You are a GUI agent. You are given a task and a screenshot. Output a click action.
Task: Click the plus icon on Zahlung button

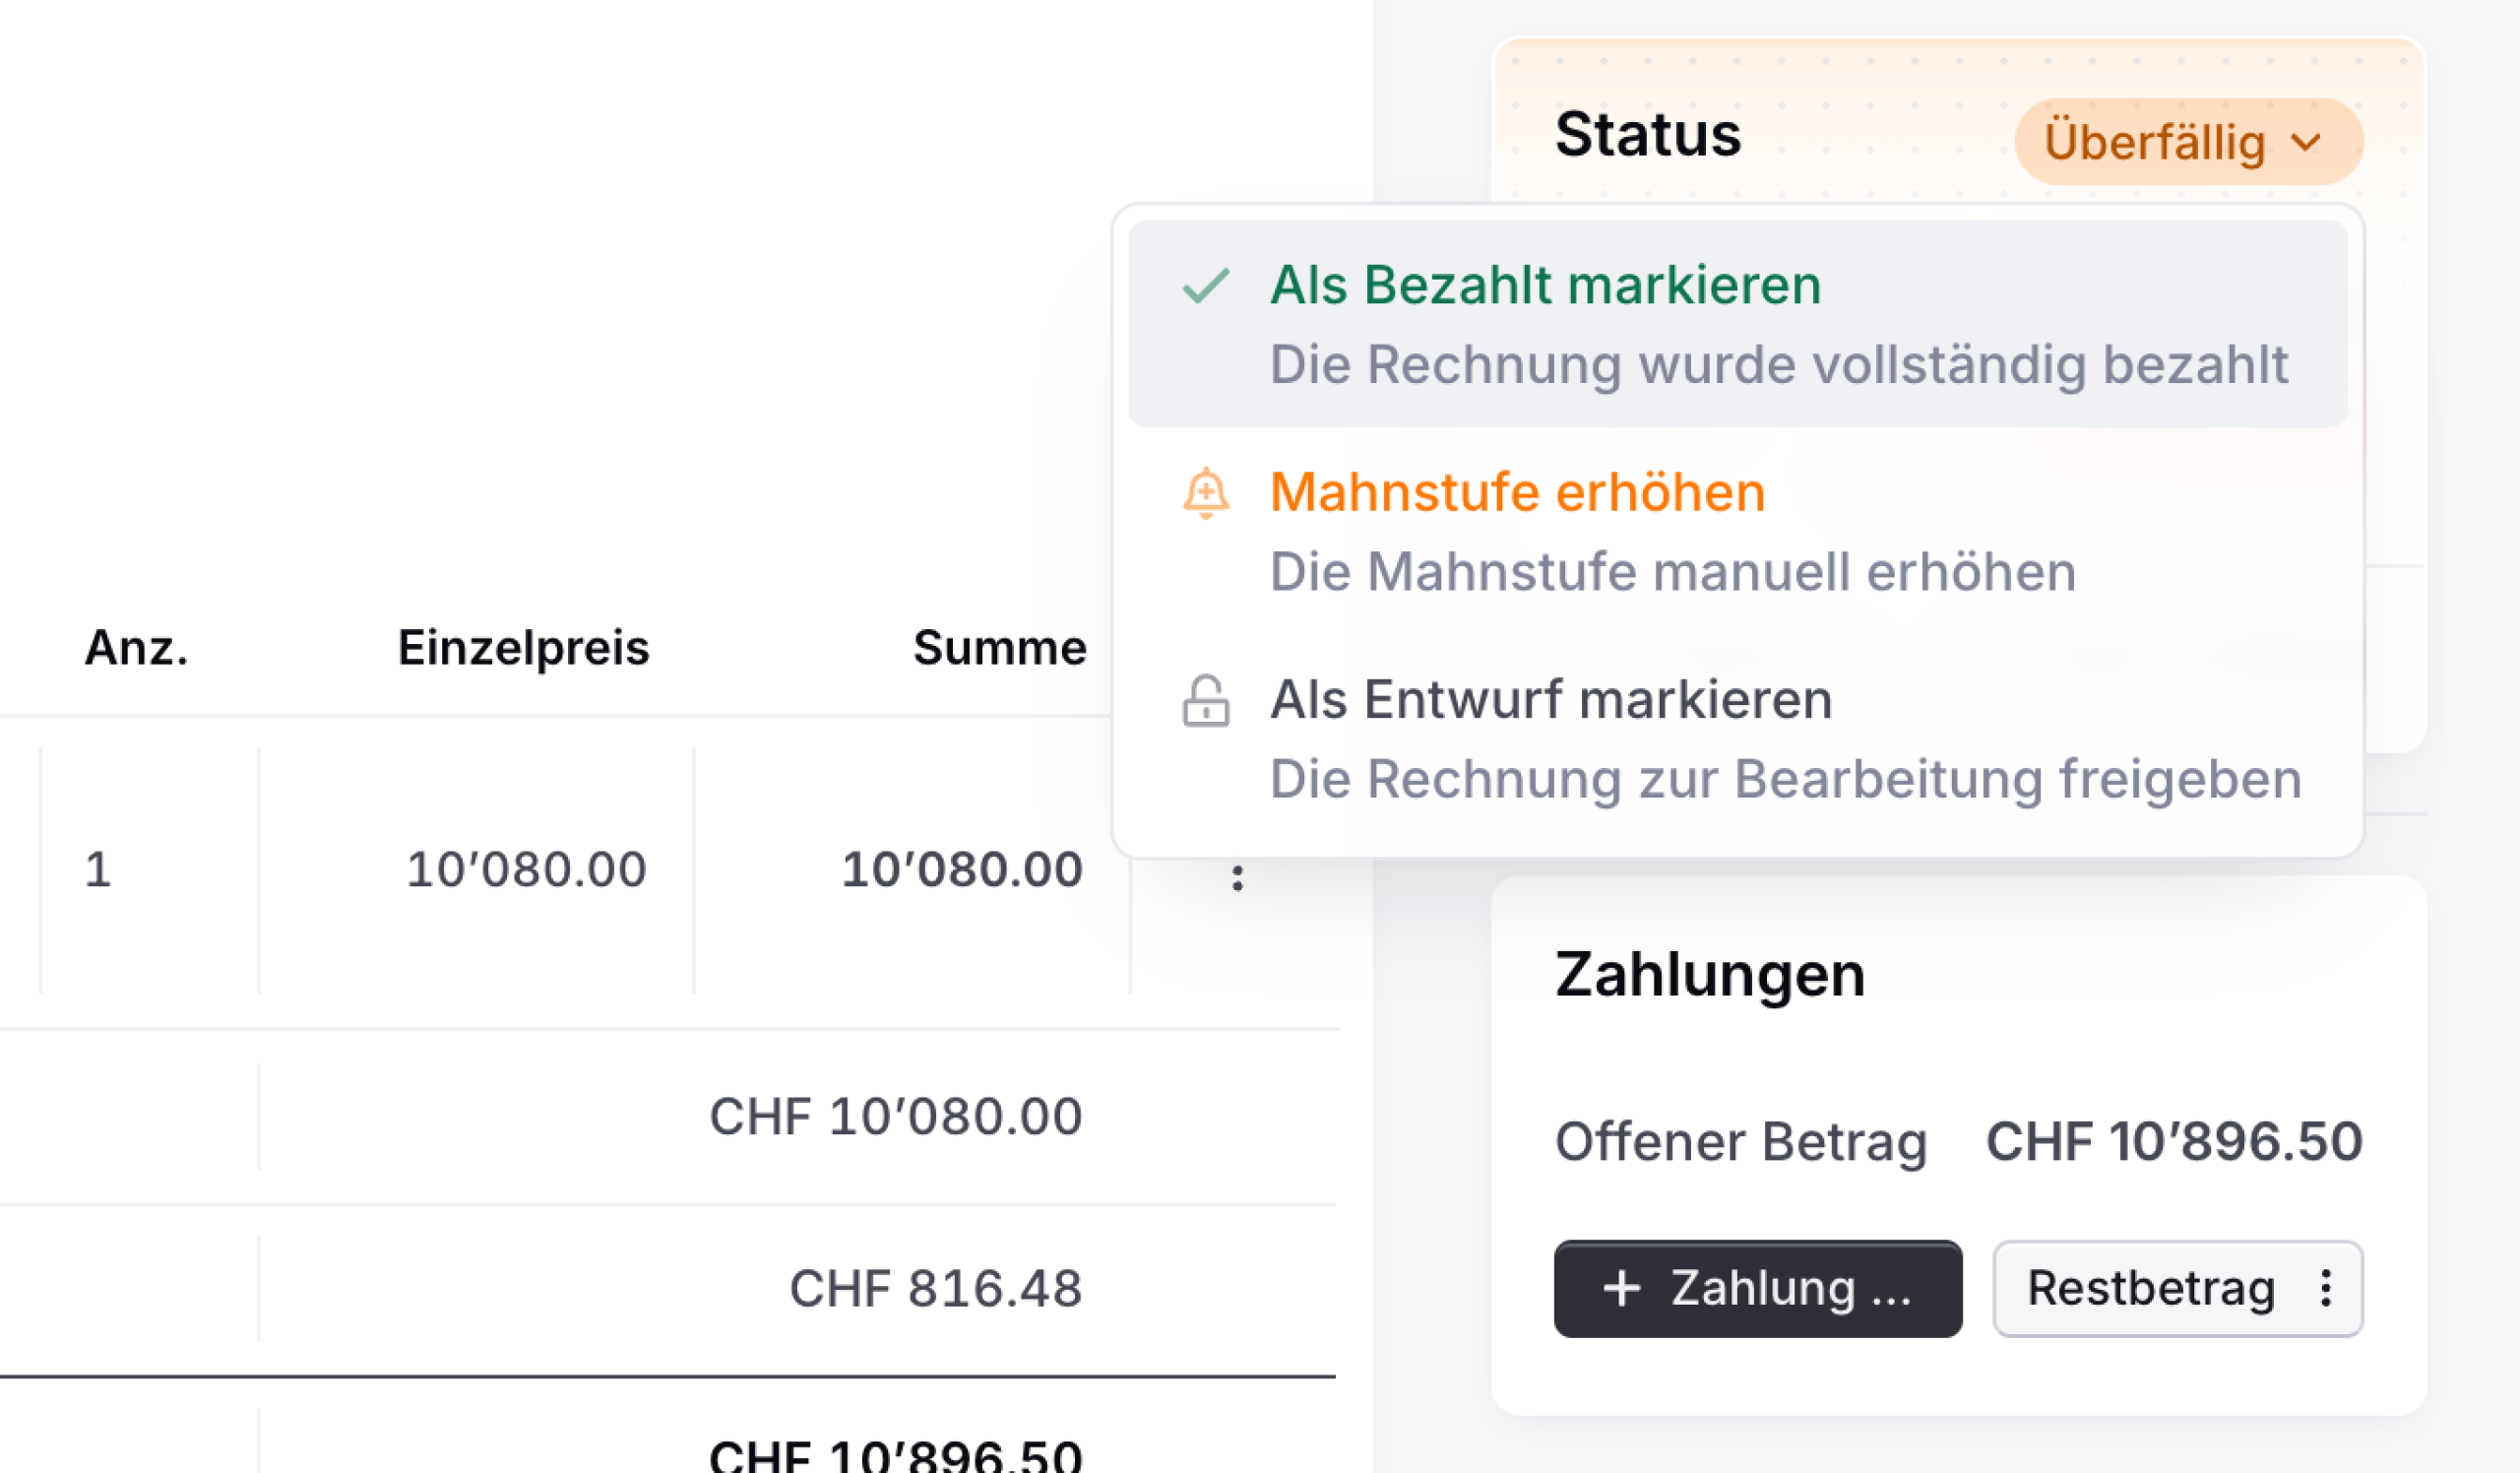click(x=1621, y=1288)
